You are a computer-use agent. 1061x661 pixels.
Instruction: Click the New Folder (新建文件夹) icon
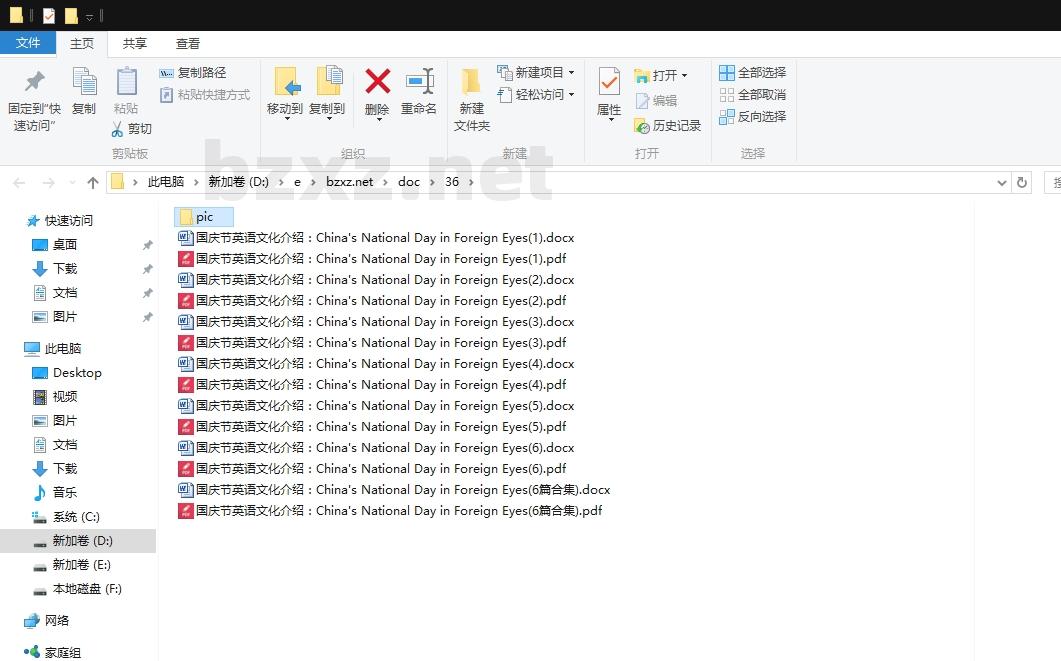[471, 81]
